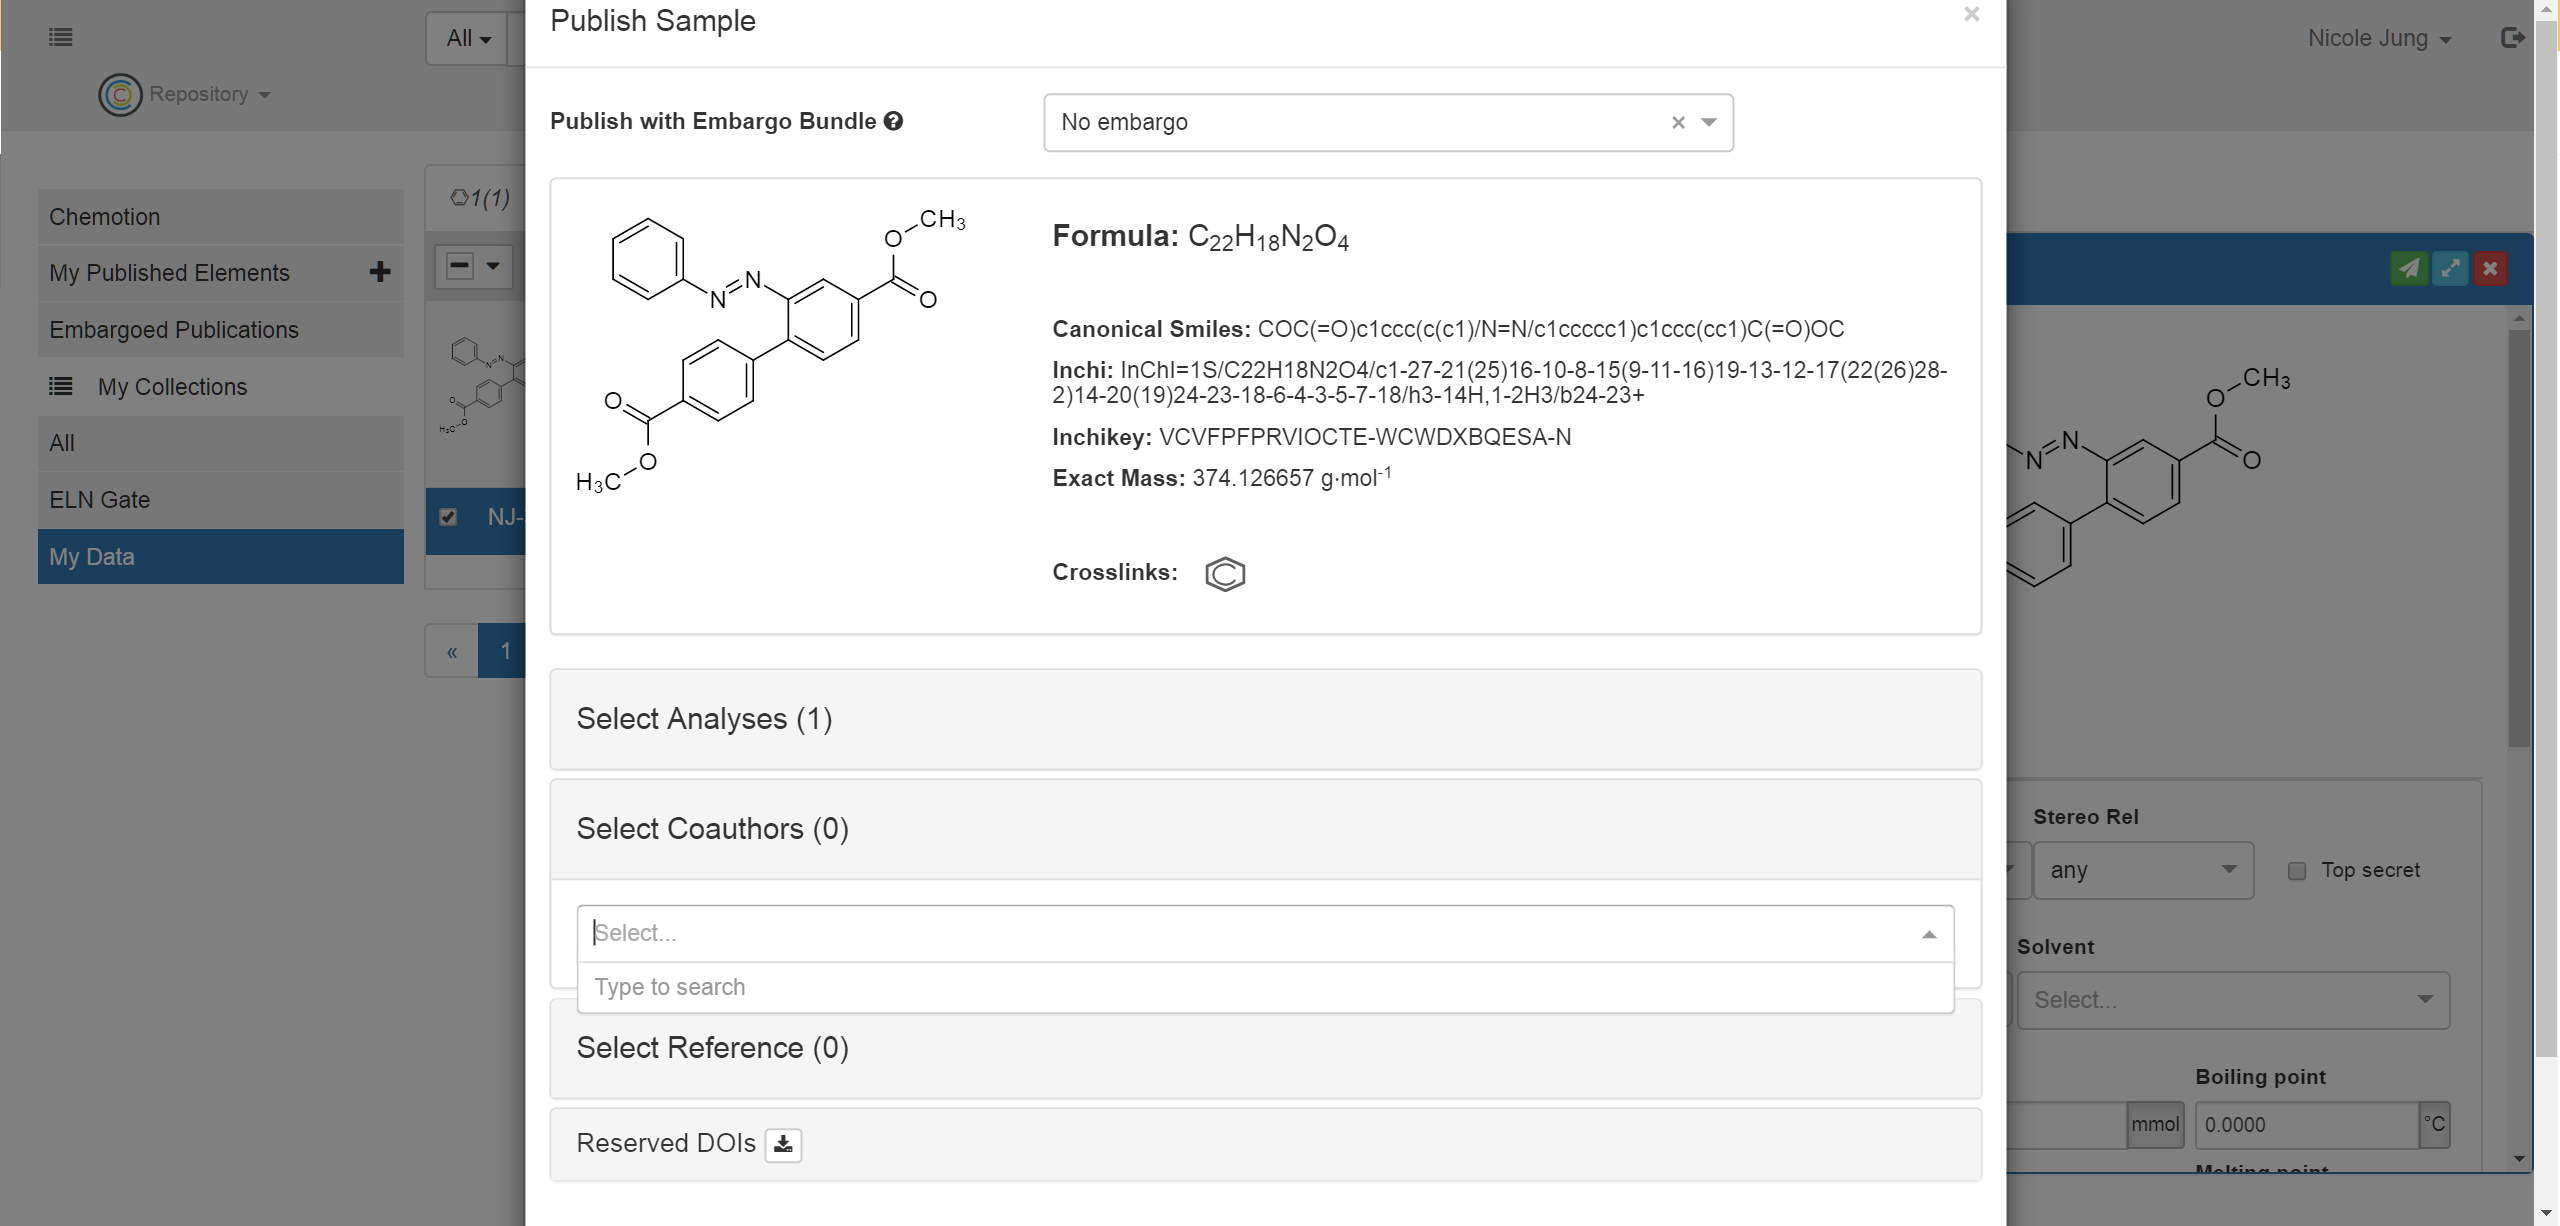This screenshot has width=2560, height=1226.
Task: Click the help icon beside Embargo Bundle
Action: pyautogui.click(x=894, y=121)
